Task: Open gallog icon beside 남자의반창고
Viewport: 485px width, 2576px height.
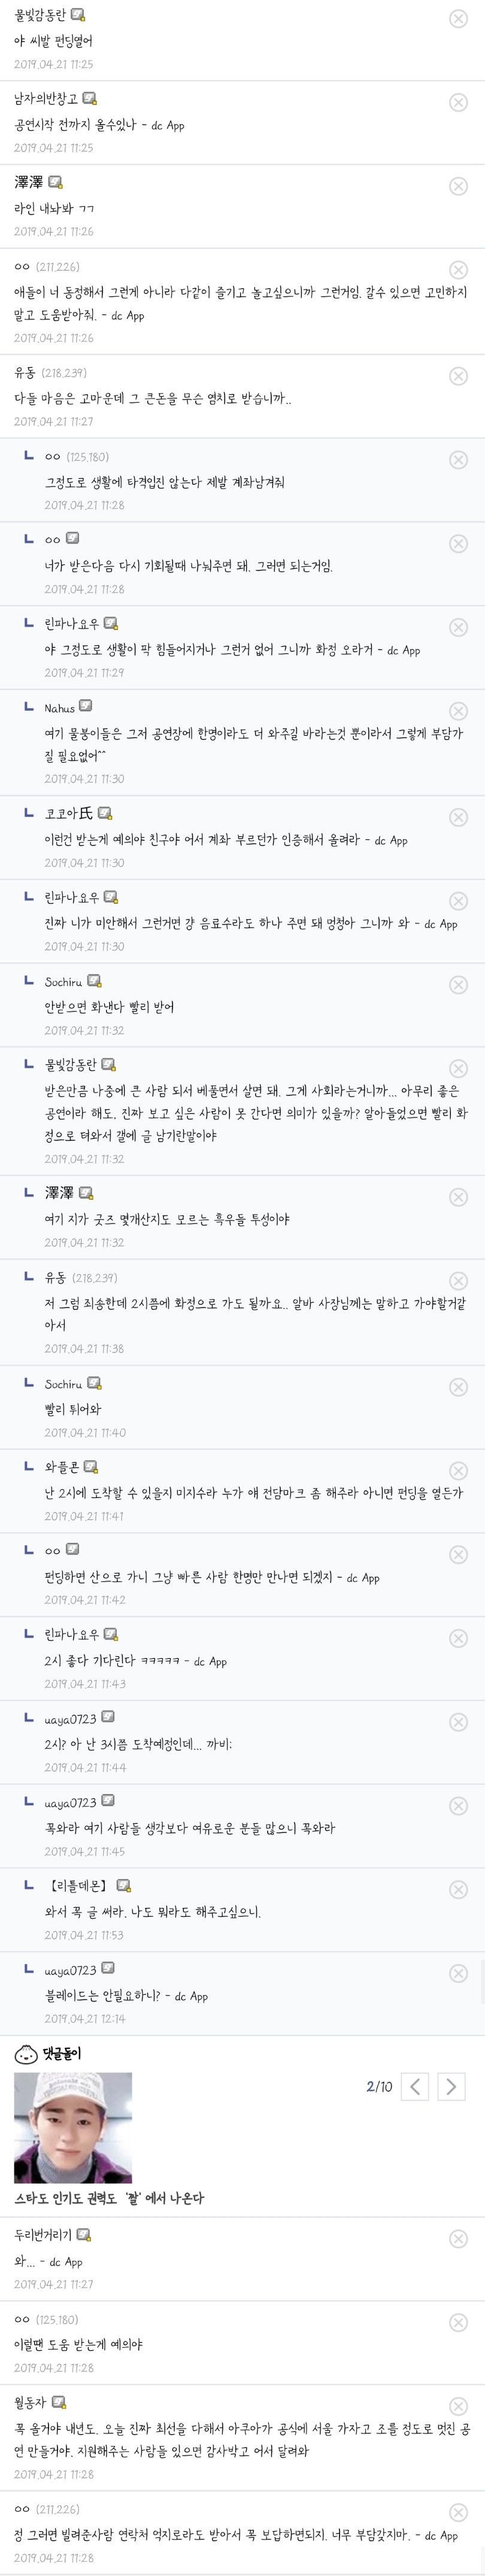Action: (x=90, y=99)
